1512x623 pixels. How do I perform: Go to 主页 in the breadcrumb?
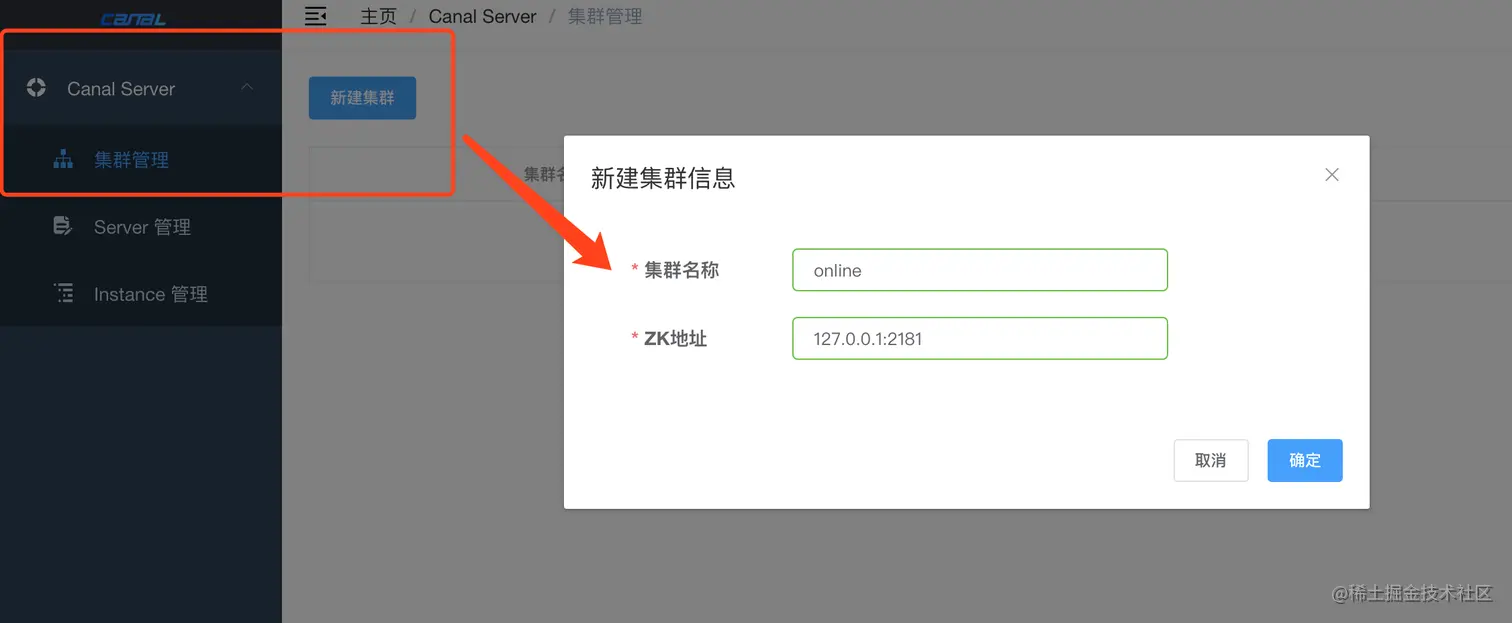click(378, 16)
